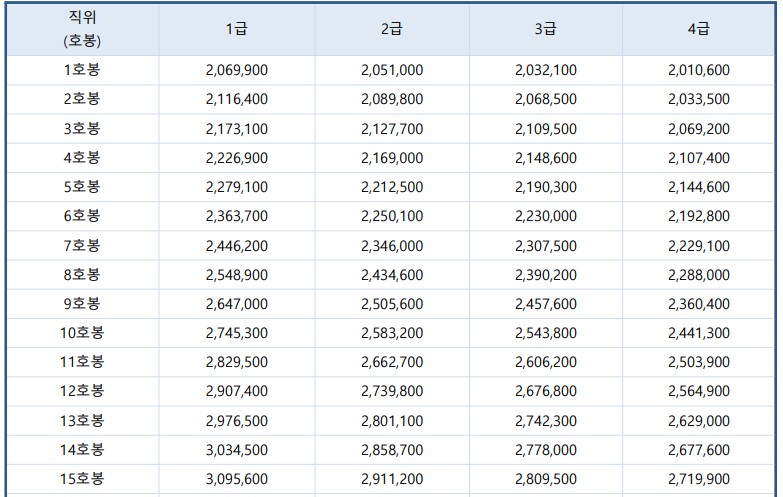
Task: Click the 2호봉 row label
Action: click(x=82, y=99)
